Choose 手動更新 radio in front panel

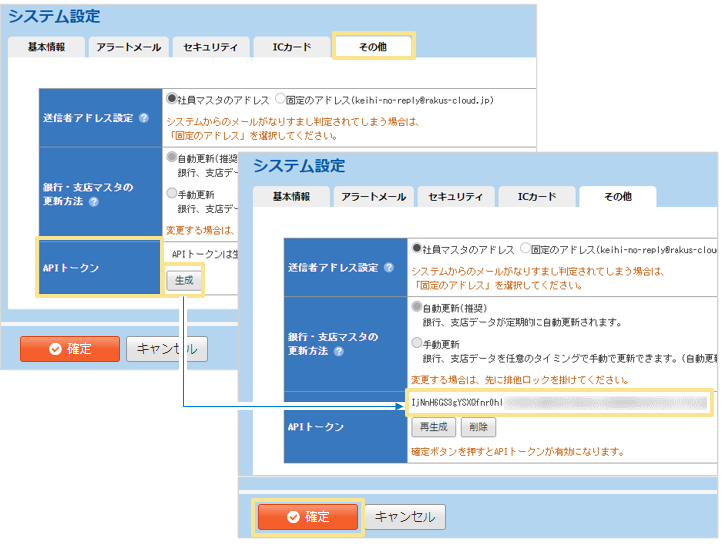(x=417, y=342)
